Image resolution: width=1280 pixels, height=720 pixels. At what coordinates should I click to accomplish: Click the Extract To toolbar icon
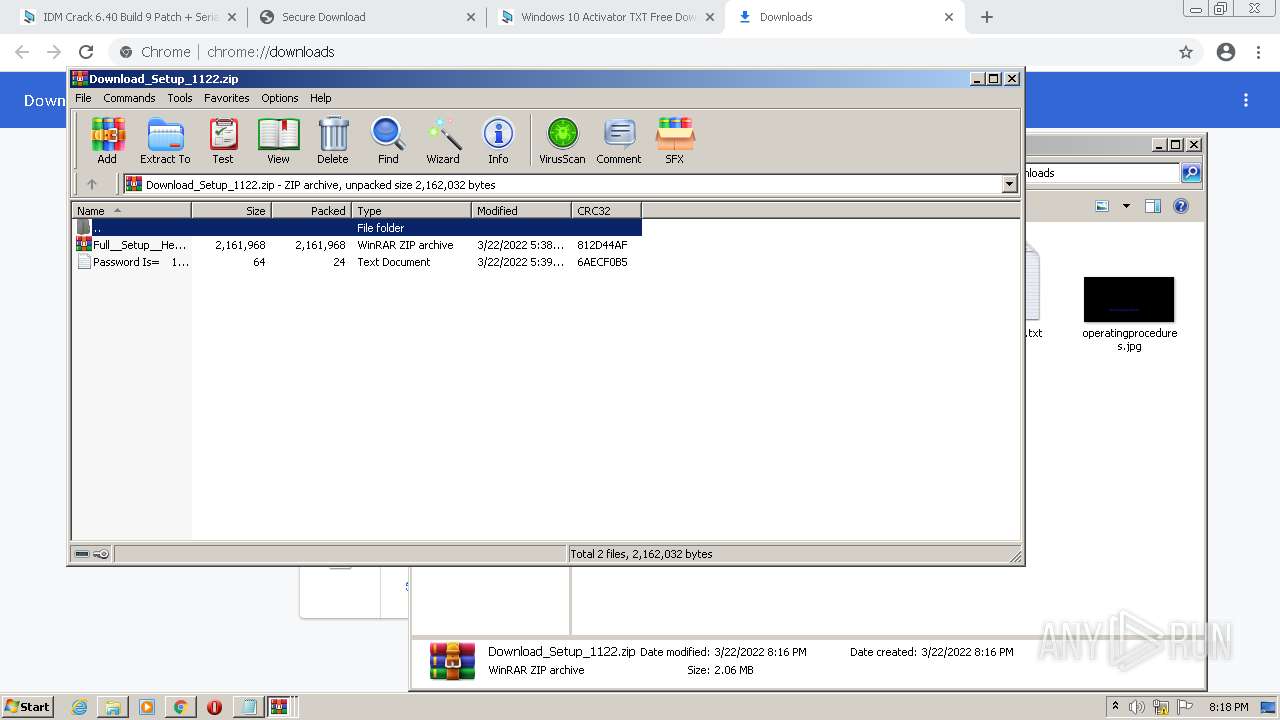pyautogui.click(x=165, y=140)
